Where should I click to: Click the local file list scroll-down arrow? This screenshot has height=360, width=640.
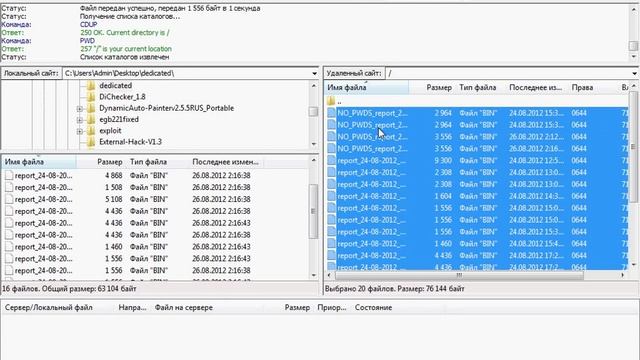click(x=313, y=276)
